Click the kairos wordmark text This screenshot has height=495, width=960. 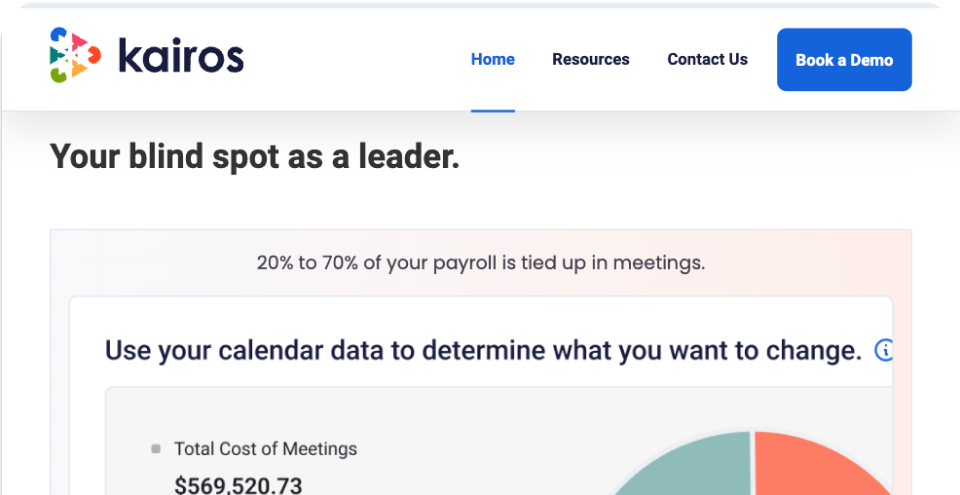coord(181,57)
